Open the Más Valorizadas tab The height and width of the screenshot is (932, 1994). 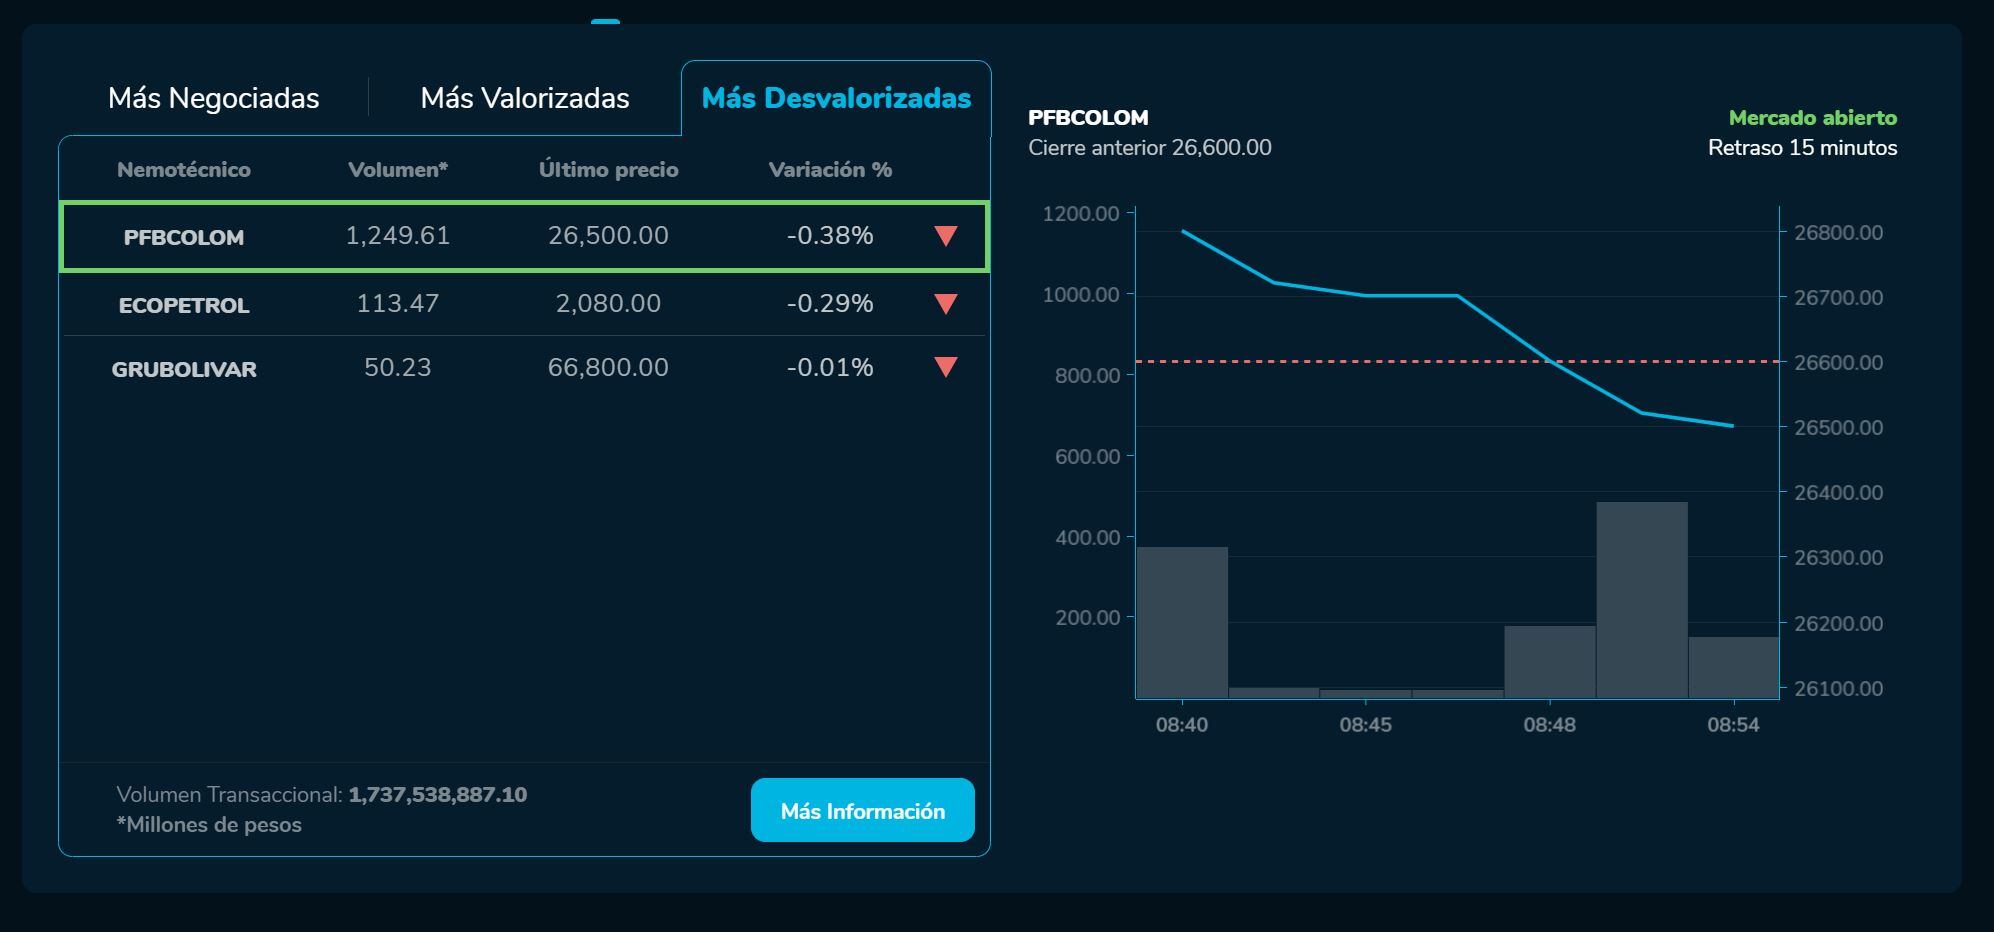tap(524, 98)
